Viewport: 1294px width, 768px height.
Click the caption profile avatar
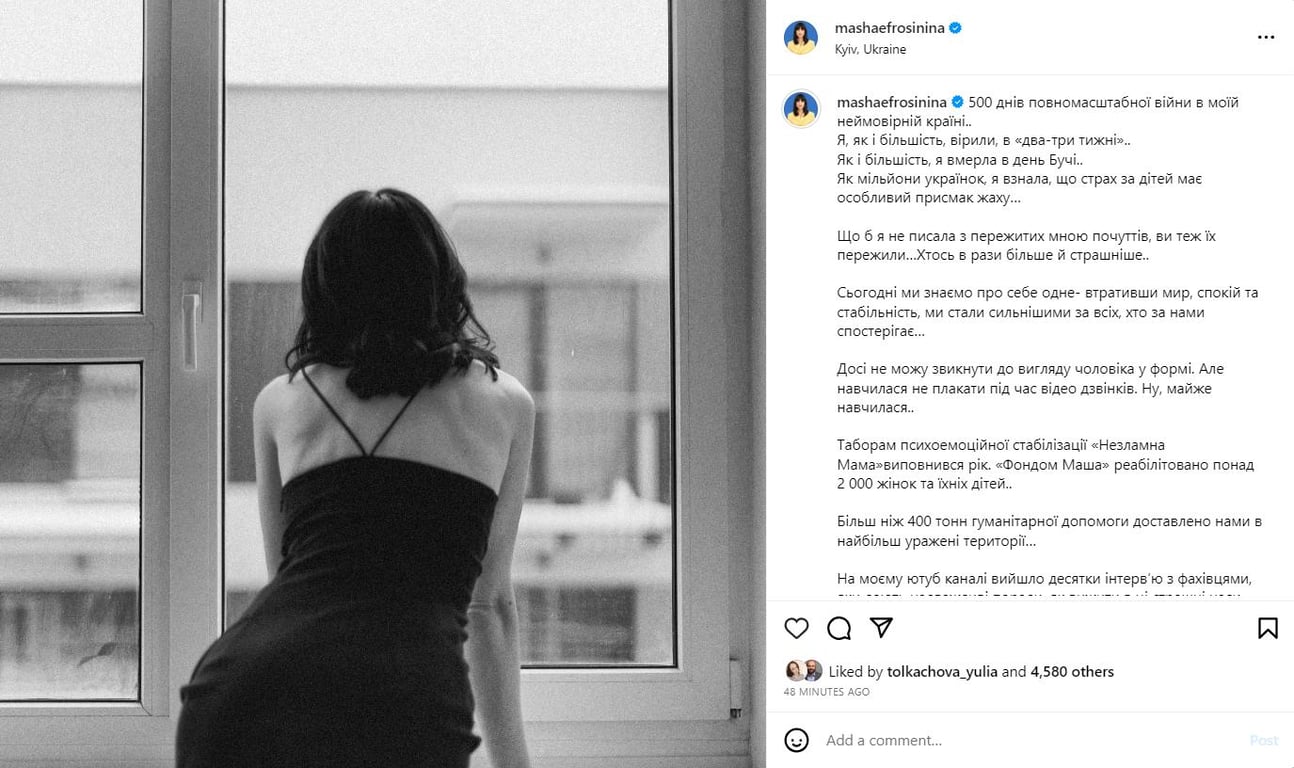[801, 109]
